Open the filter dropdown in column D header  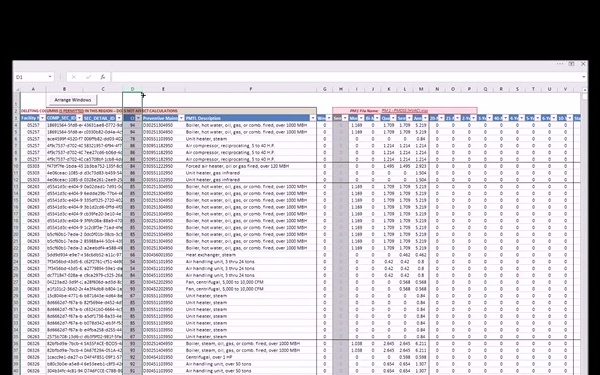(x=139, y=118)
